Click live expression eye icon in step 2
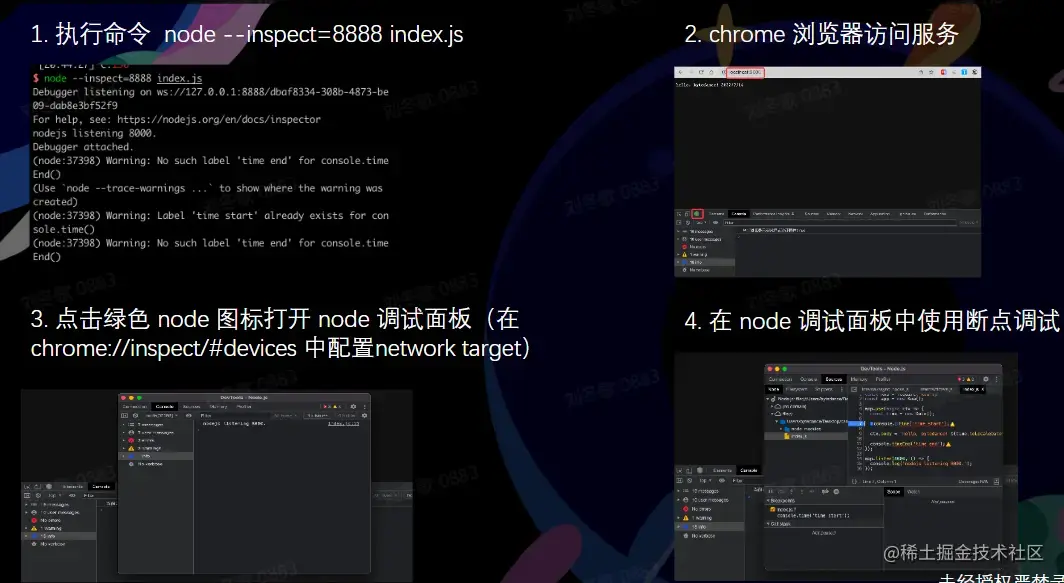This screenshot has width=1064, height=583. click(x=715, y=223)
